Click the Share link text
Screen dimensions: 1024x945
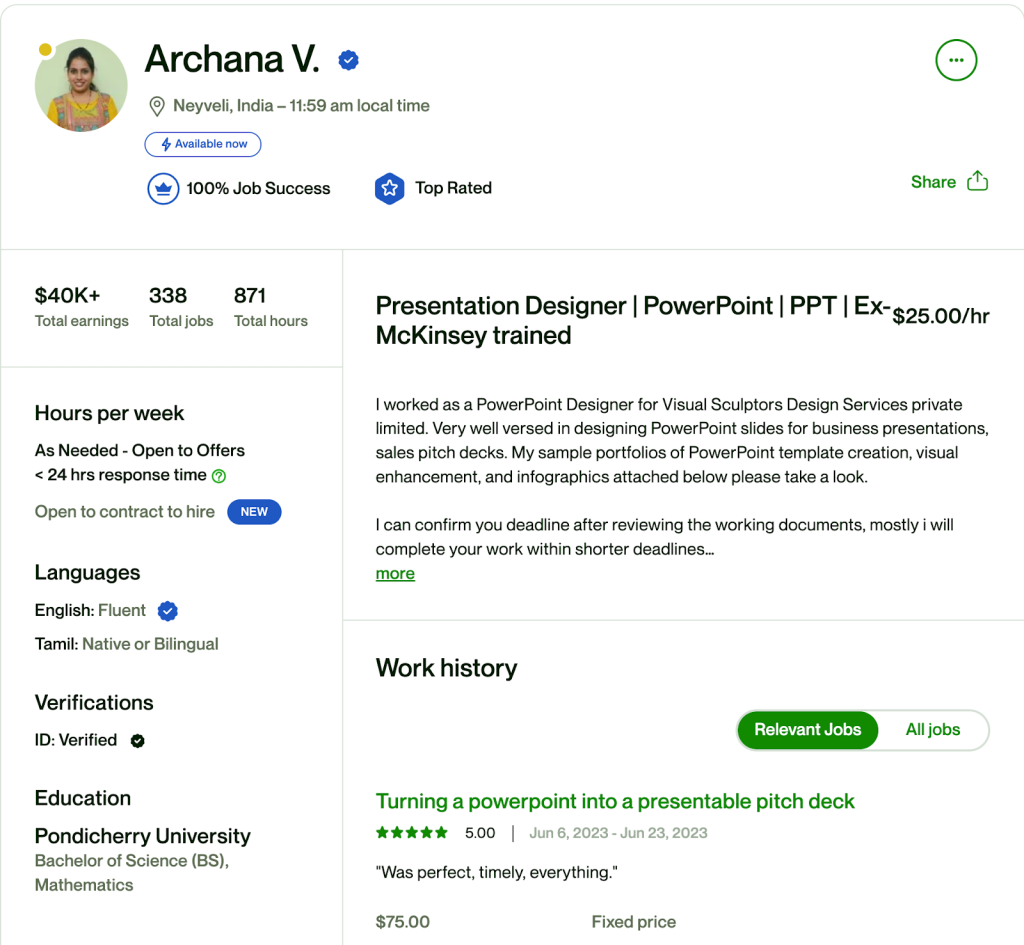coord(933,182)
